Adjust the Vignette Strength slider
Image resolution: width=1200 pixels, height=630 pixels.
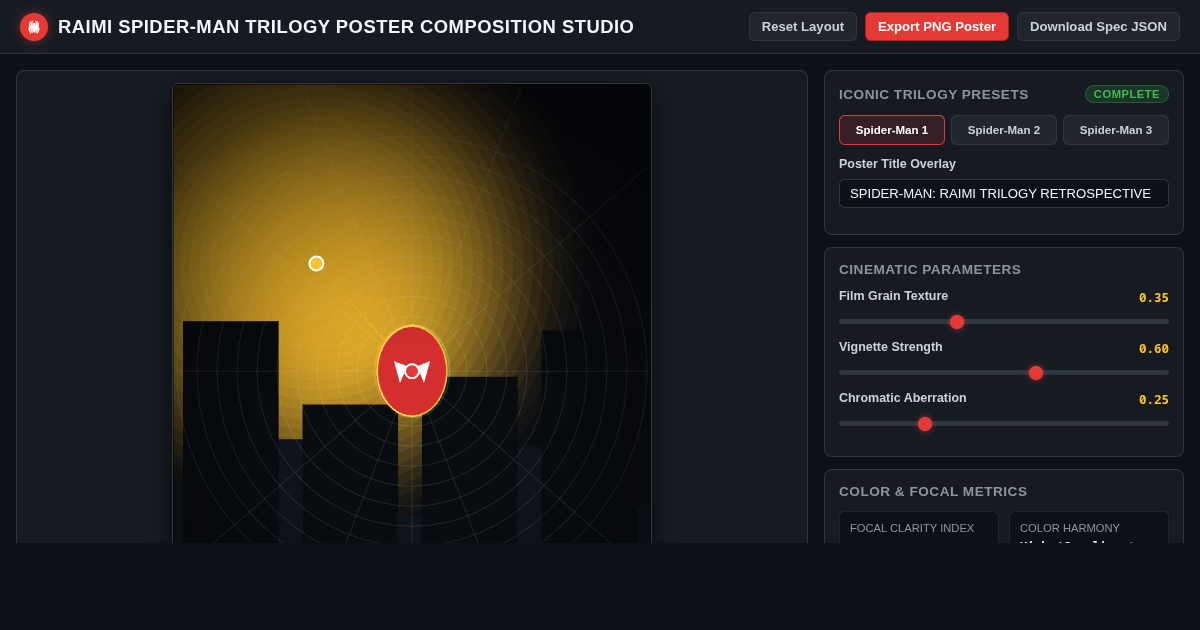point(1004,373)
